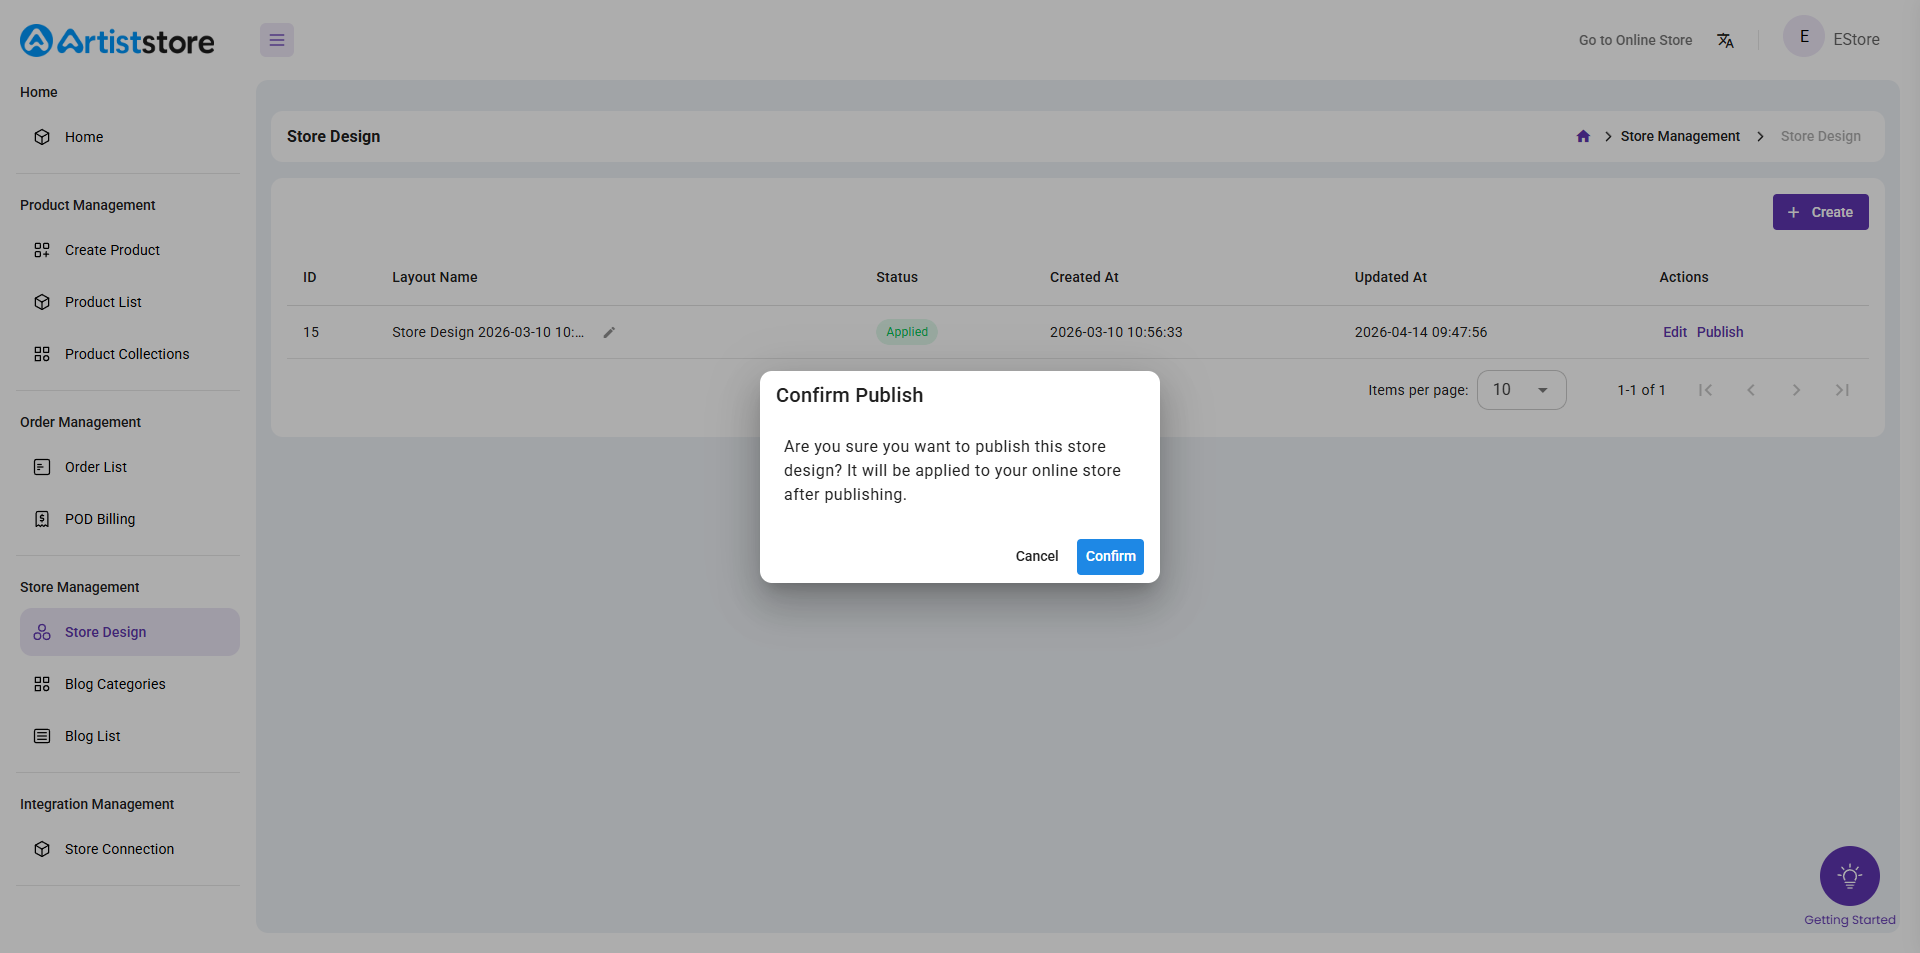Go to first page of results

1705,390
